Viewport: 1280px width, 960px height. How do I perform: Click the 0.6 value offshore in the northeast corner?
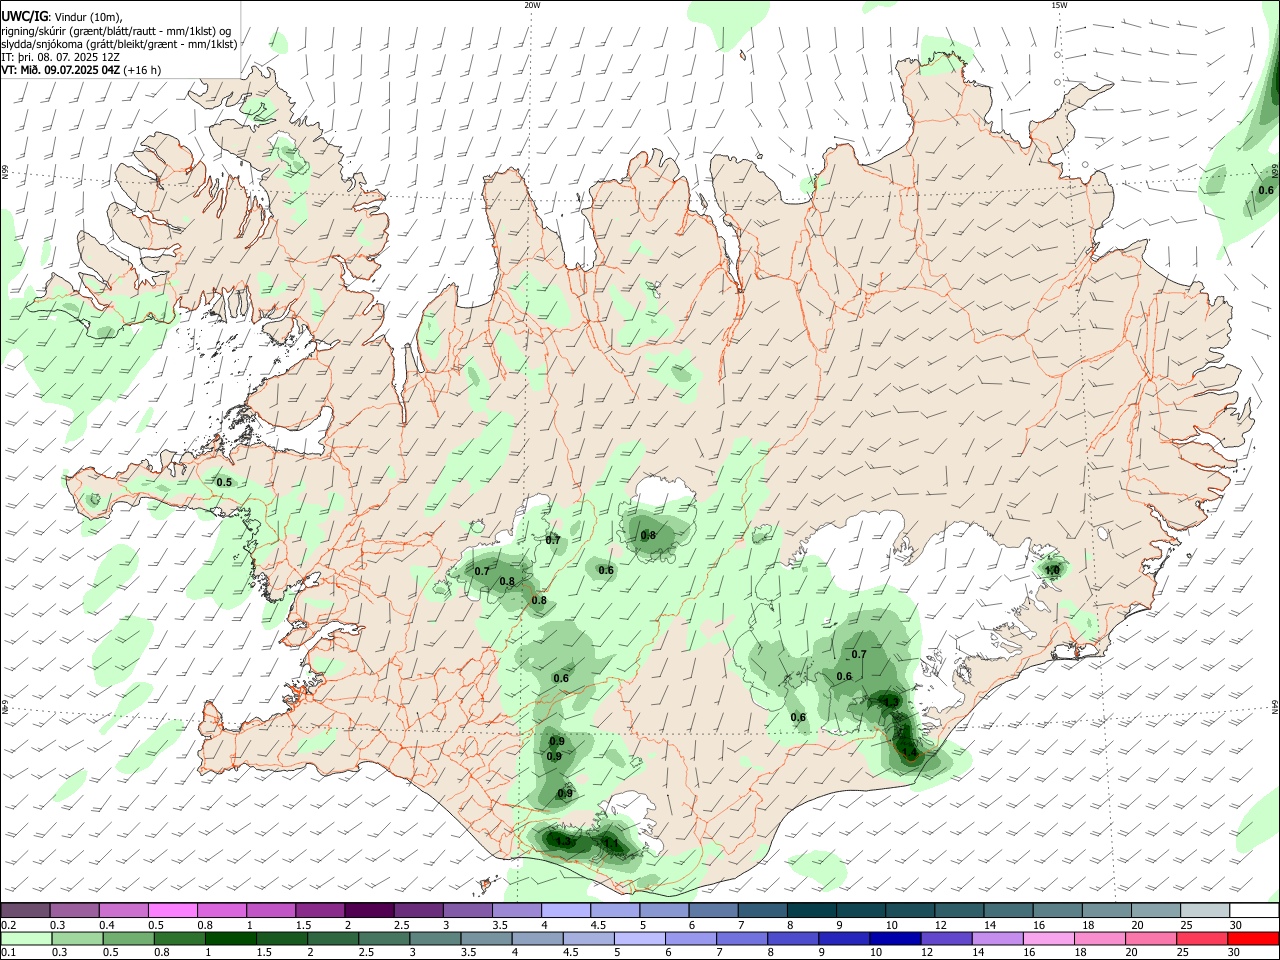pyautogui.click(x=1266, y=190)
